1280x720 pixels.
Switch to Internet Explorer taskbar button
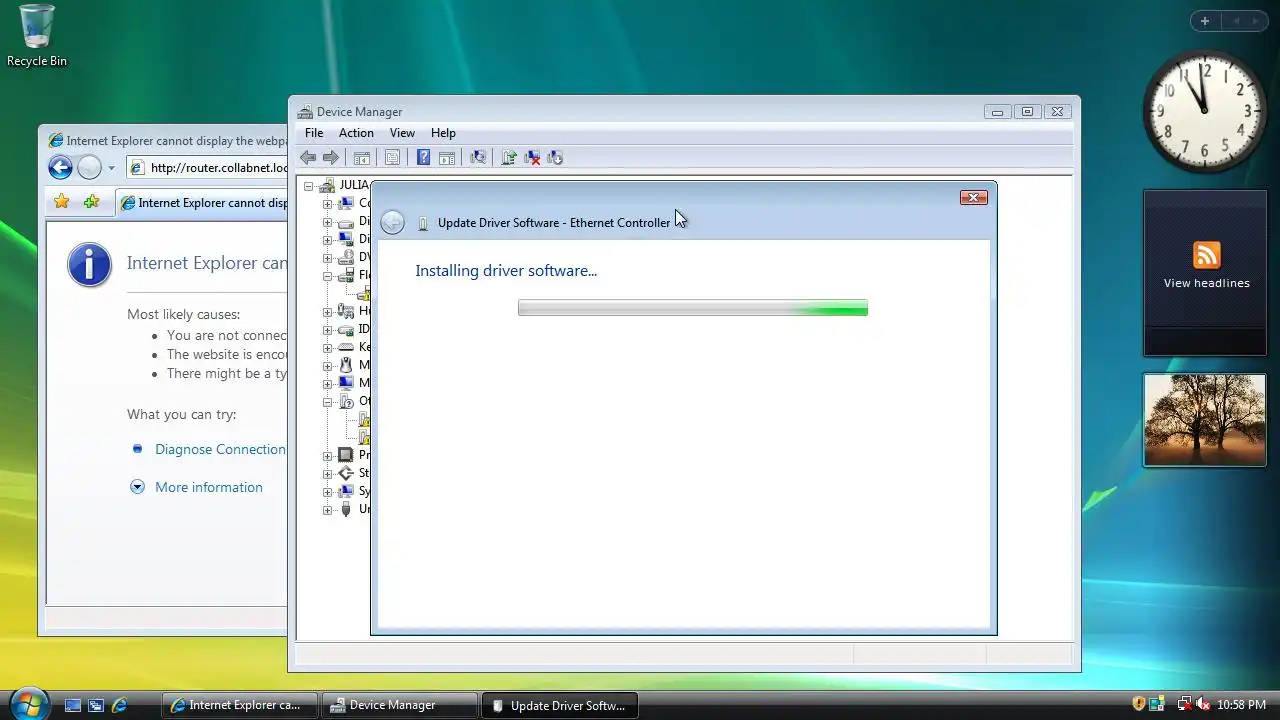click(x=239, y=705)
